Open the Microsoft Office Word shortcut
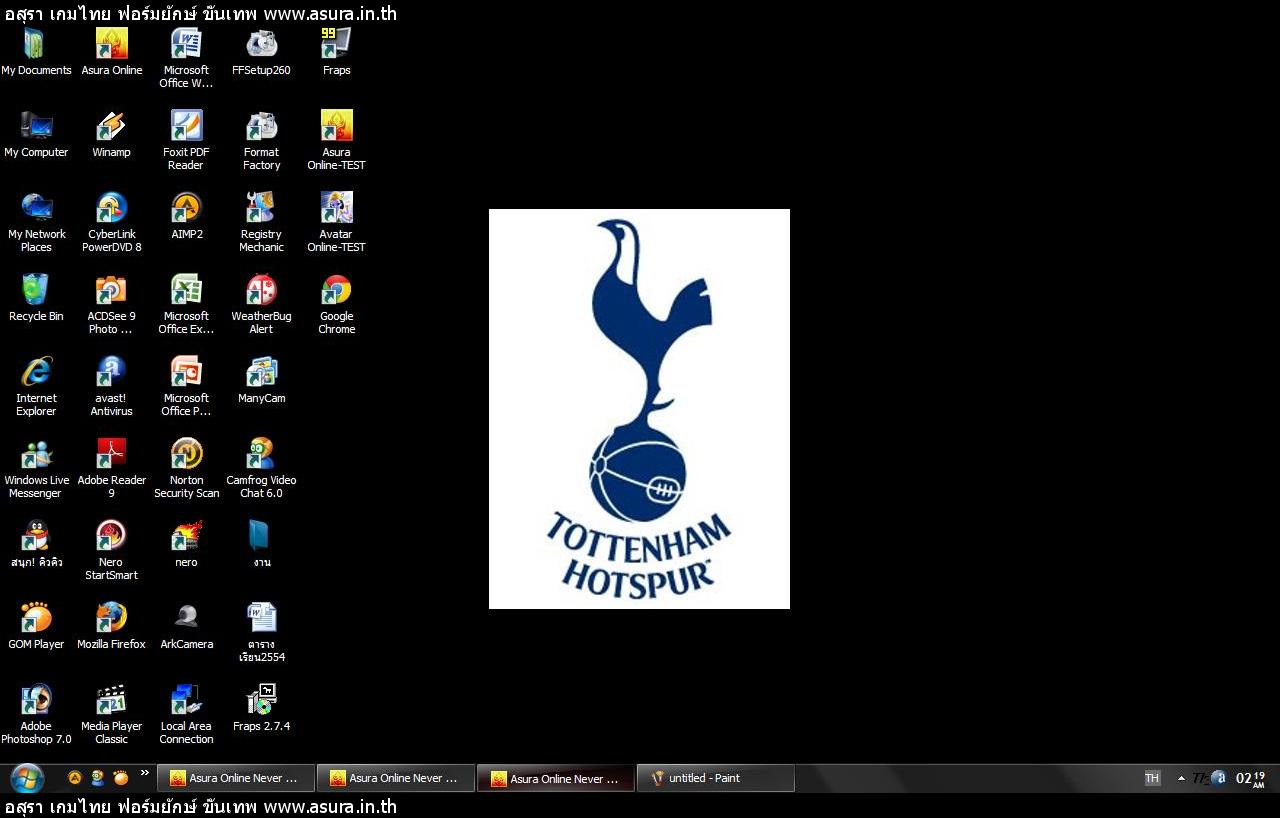 coord(186,58)
